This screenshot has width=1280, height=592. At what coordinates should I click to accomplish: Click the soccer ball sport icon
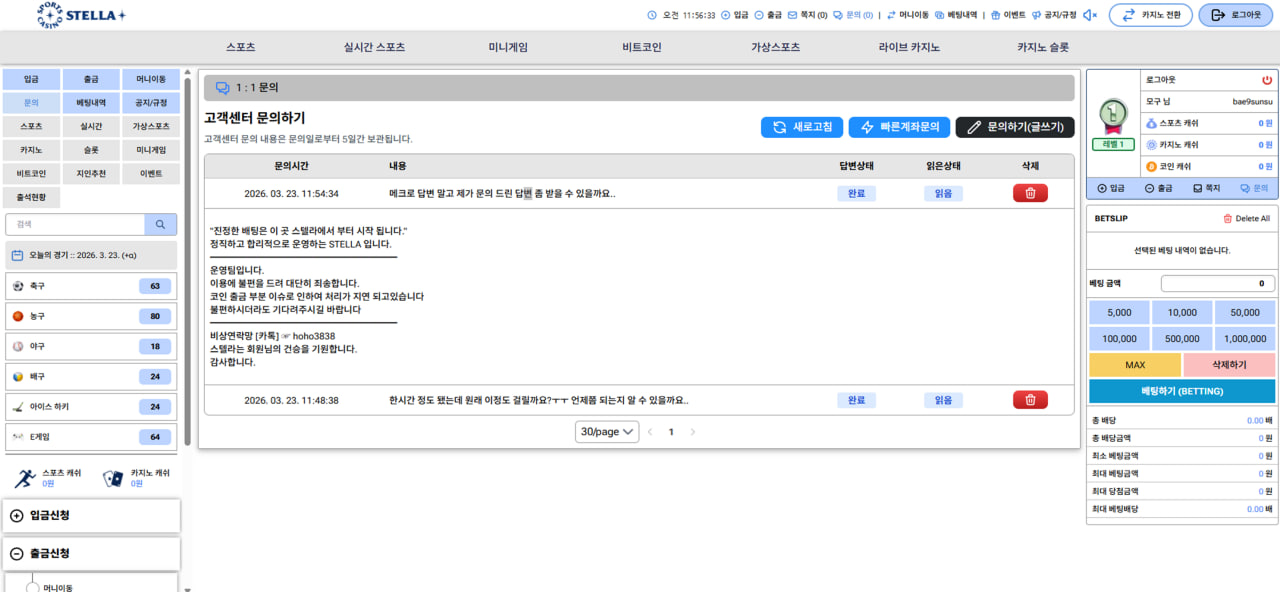point(18,286)
